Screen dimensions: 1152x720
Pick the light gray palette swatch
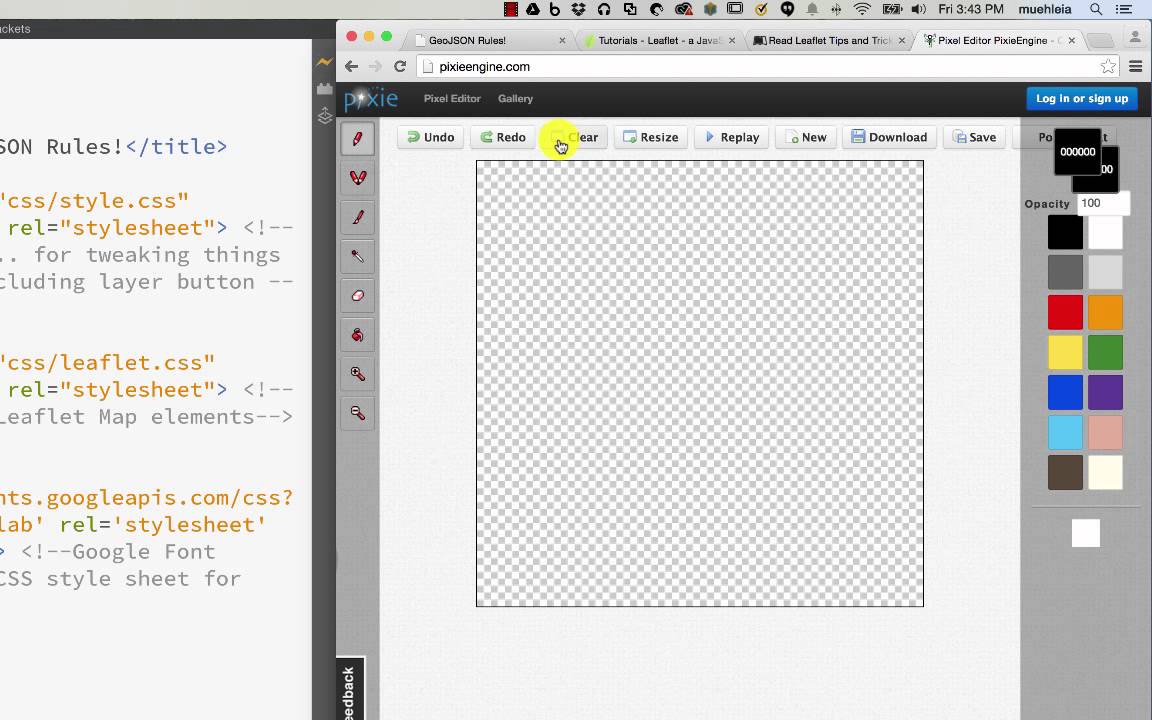click(1105, 272)
